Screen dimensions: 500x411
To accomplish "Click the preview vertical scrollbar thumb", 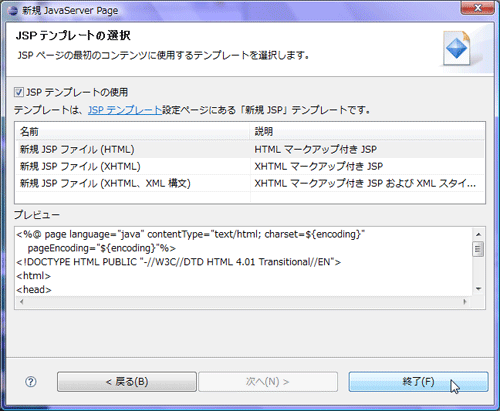I will point(478,249).
